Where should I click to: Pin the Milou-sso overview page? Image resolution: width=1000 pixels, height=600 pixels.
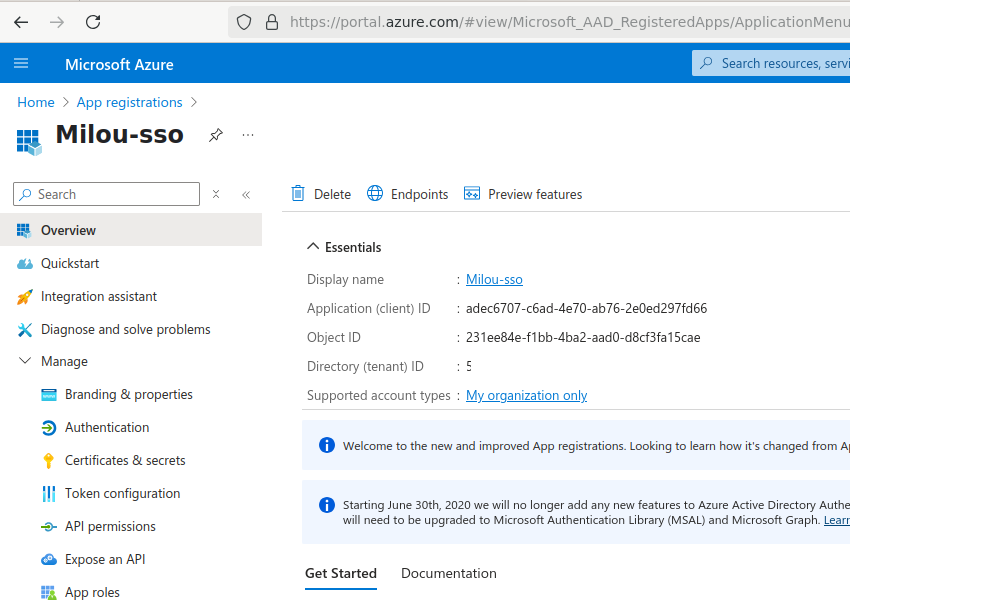[x=215, y=134]
